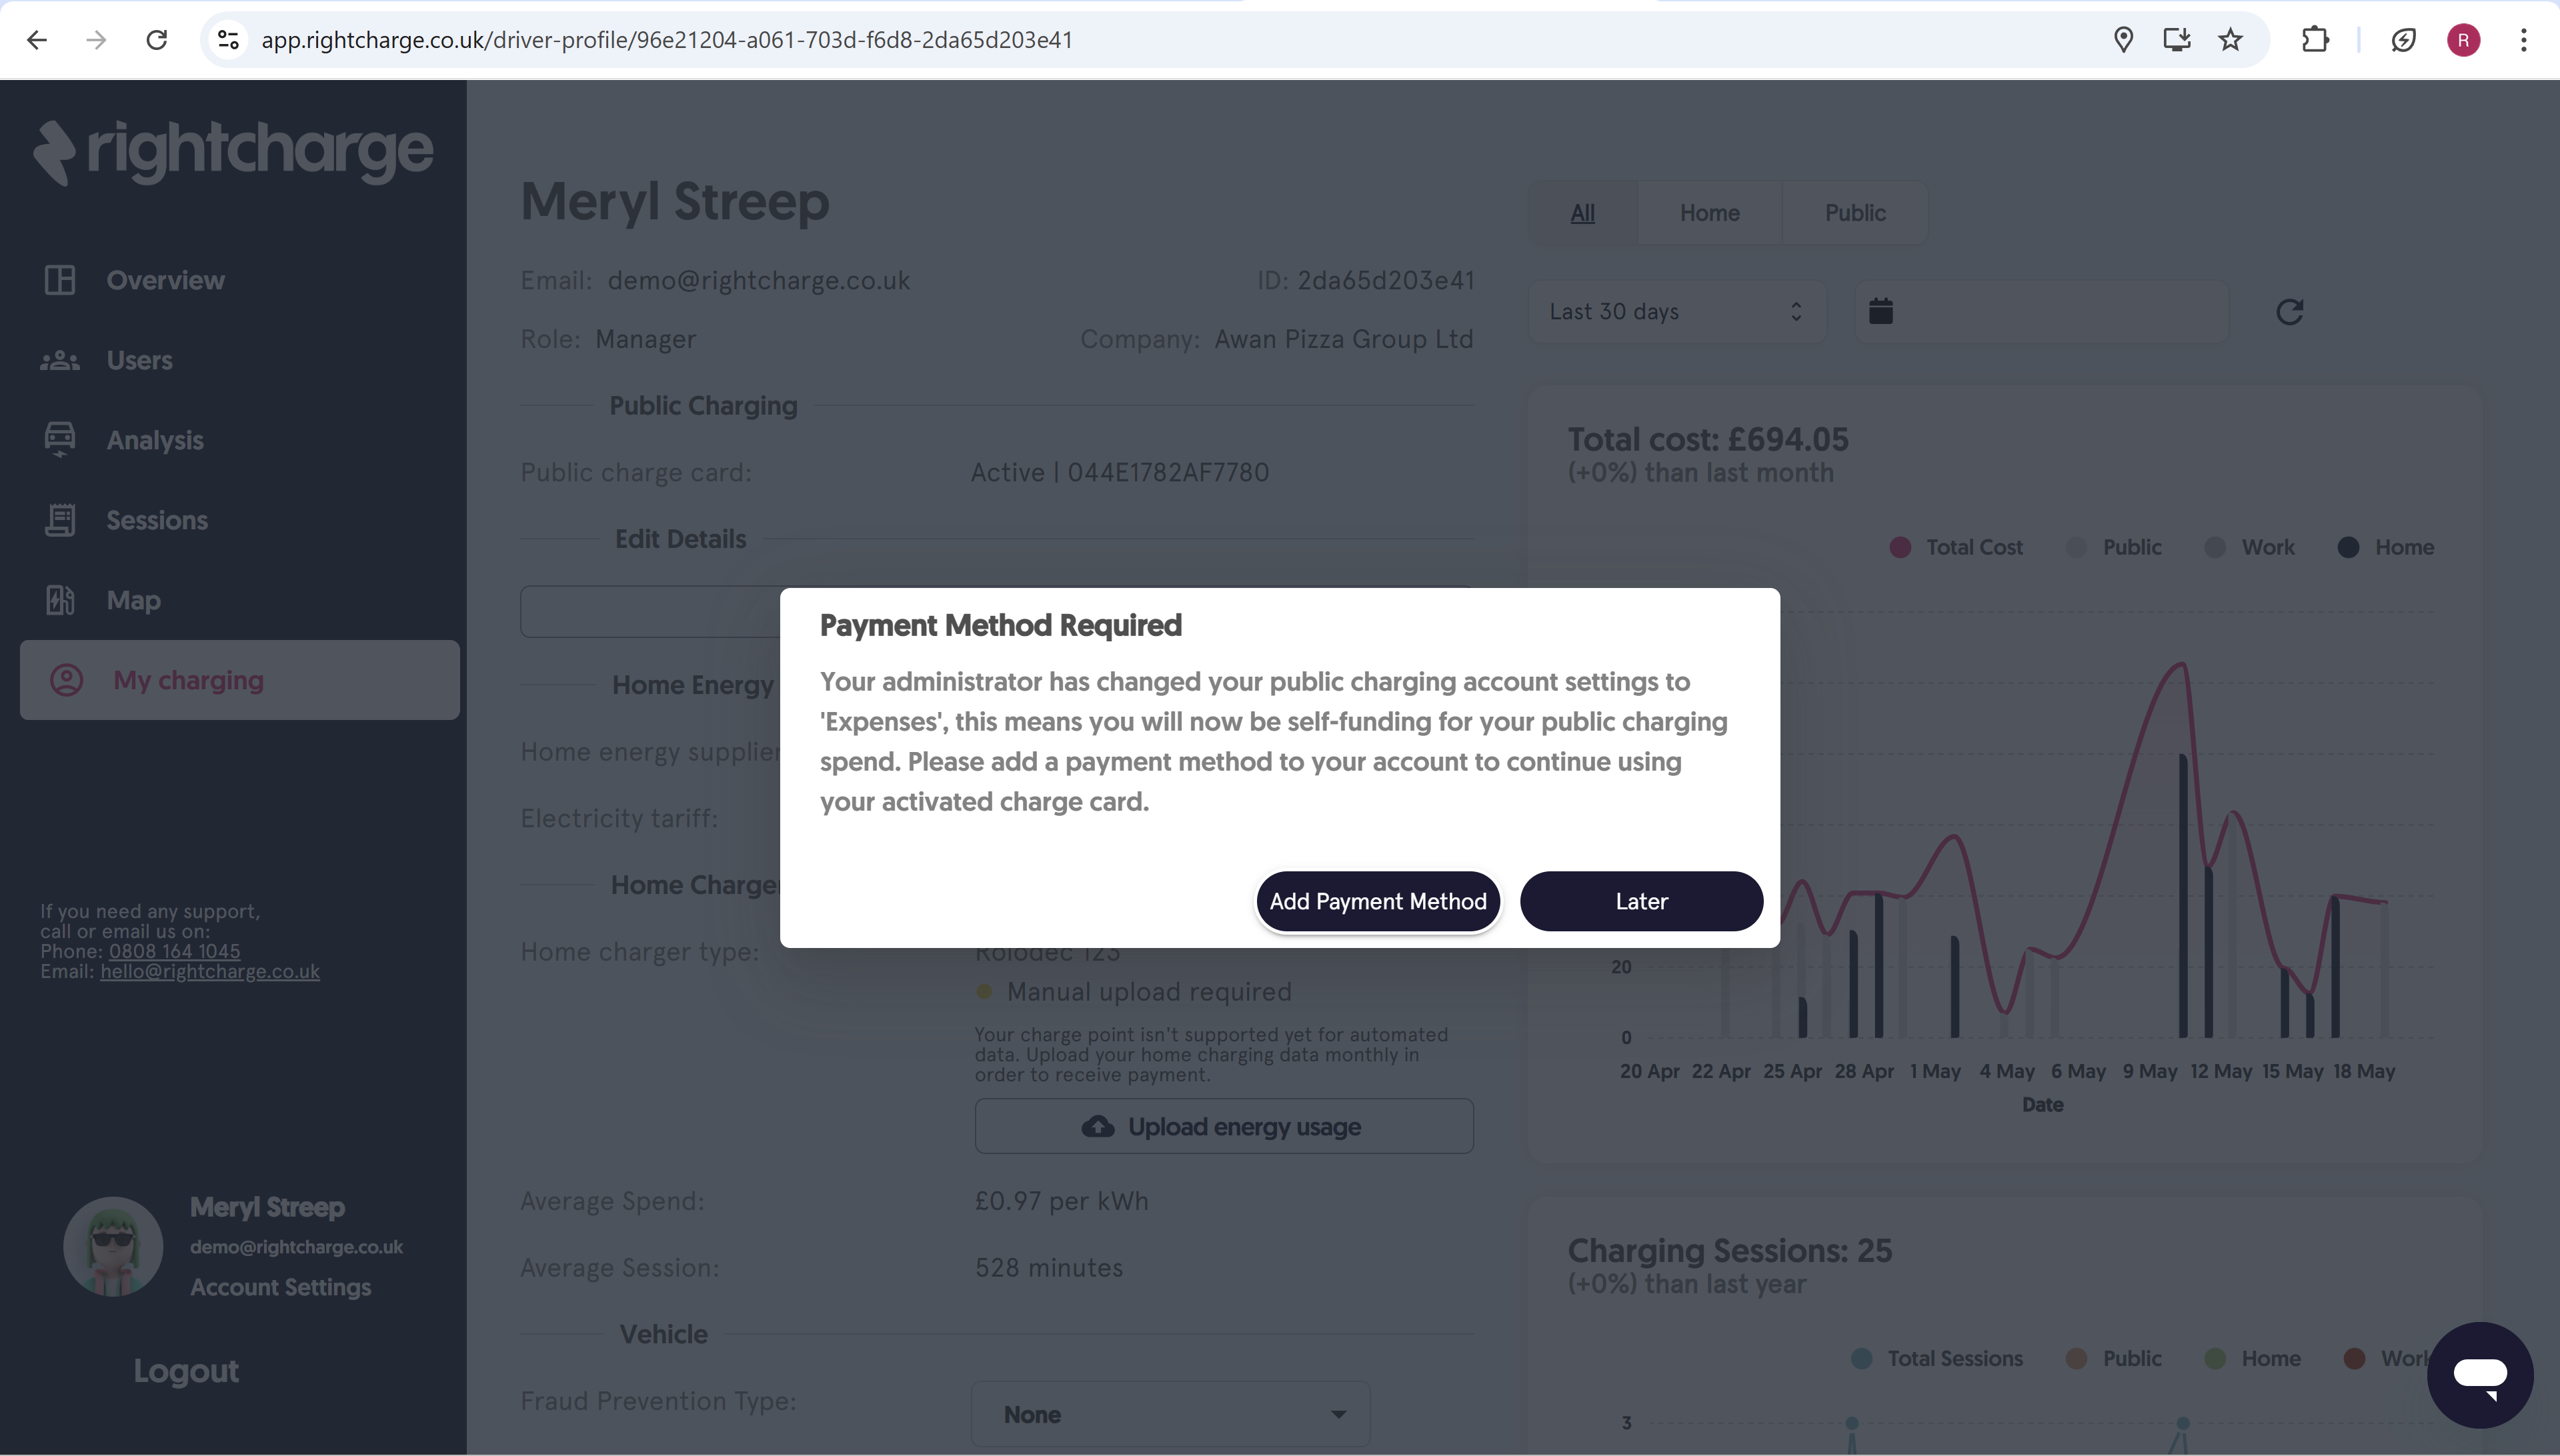
Task: Click Meryl Streep avatar thumbnail
Action: pos(113,1247)
